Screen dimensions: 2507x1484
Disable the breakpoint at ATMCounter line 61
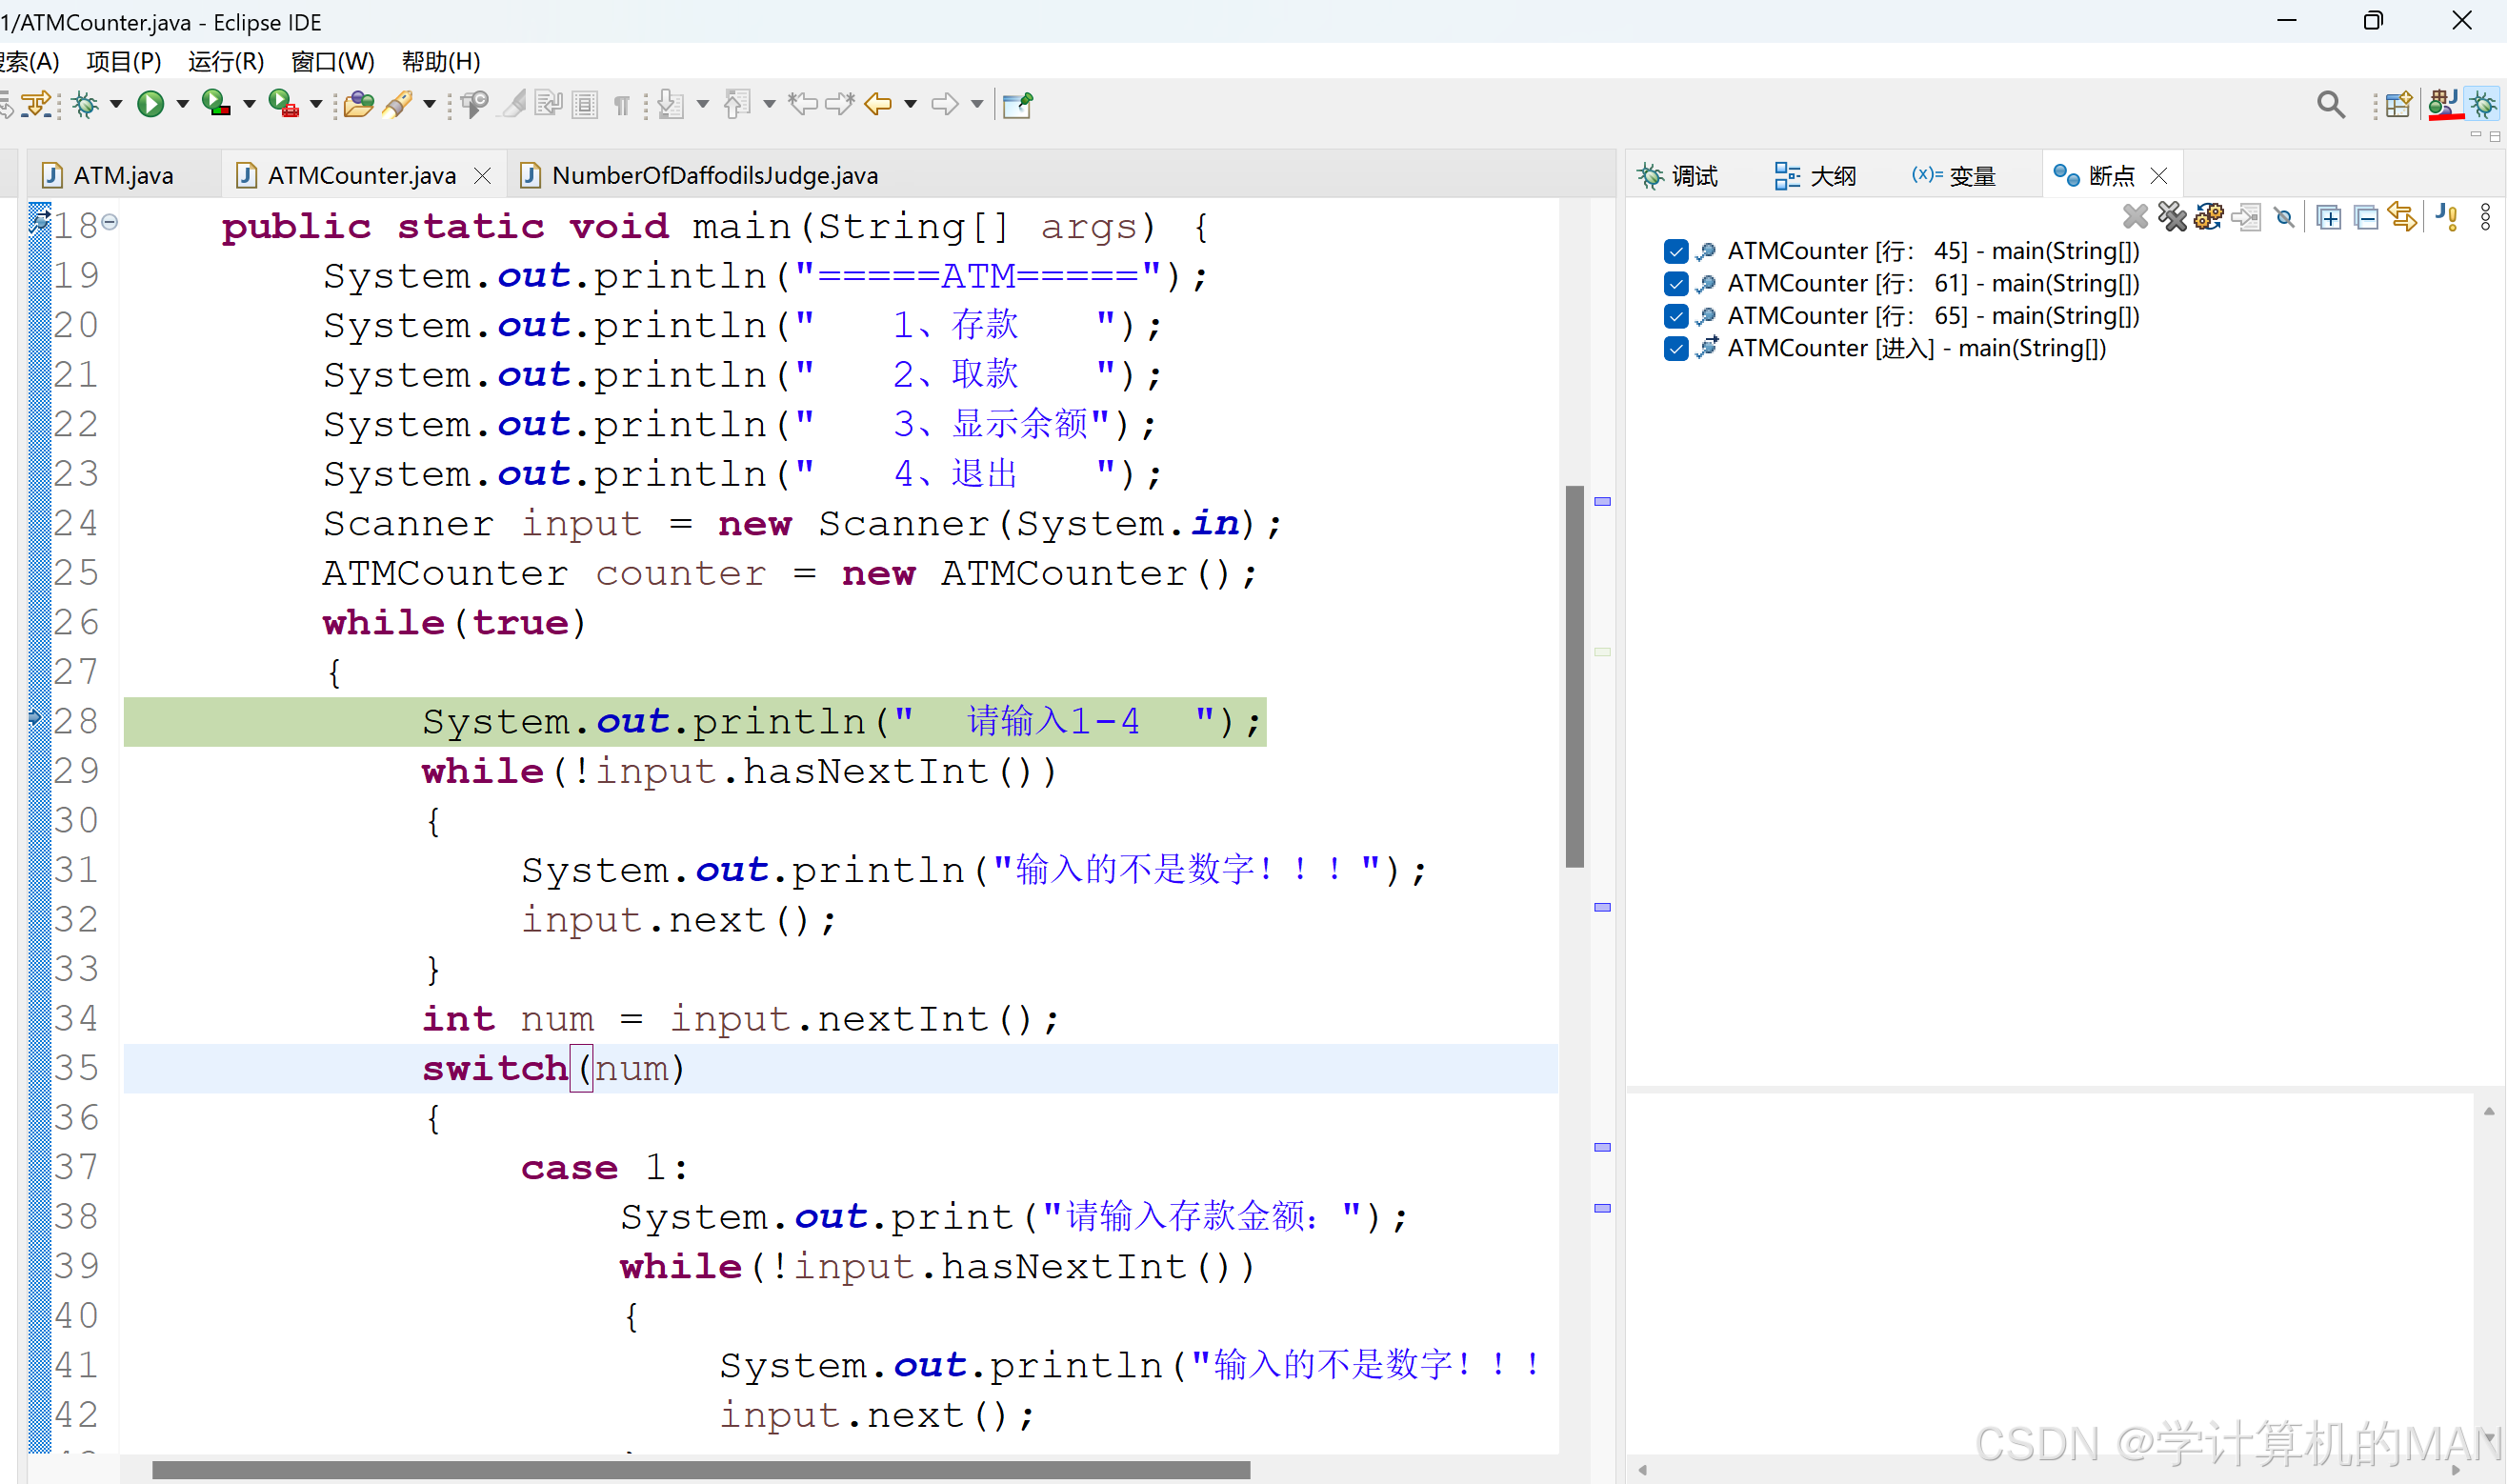pos(1675,284)
